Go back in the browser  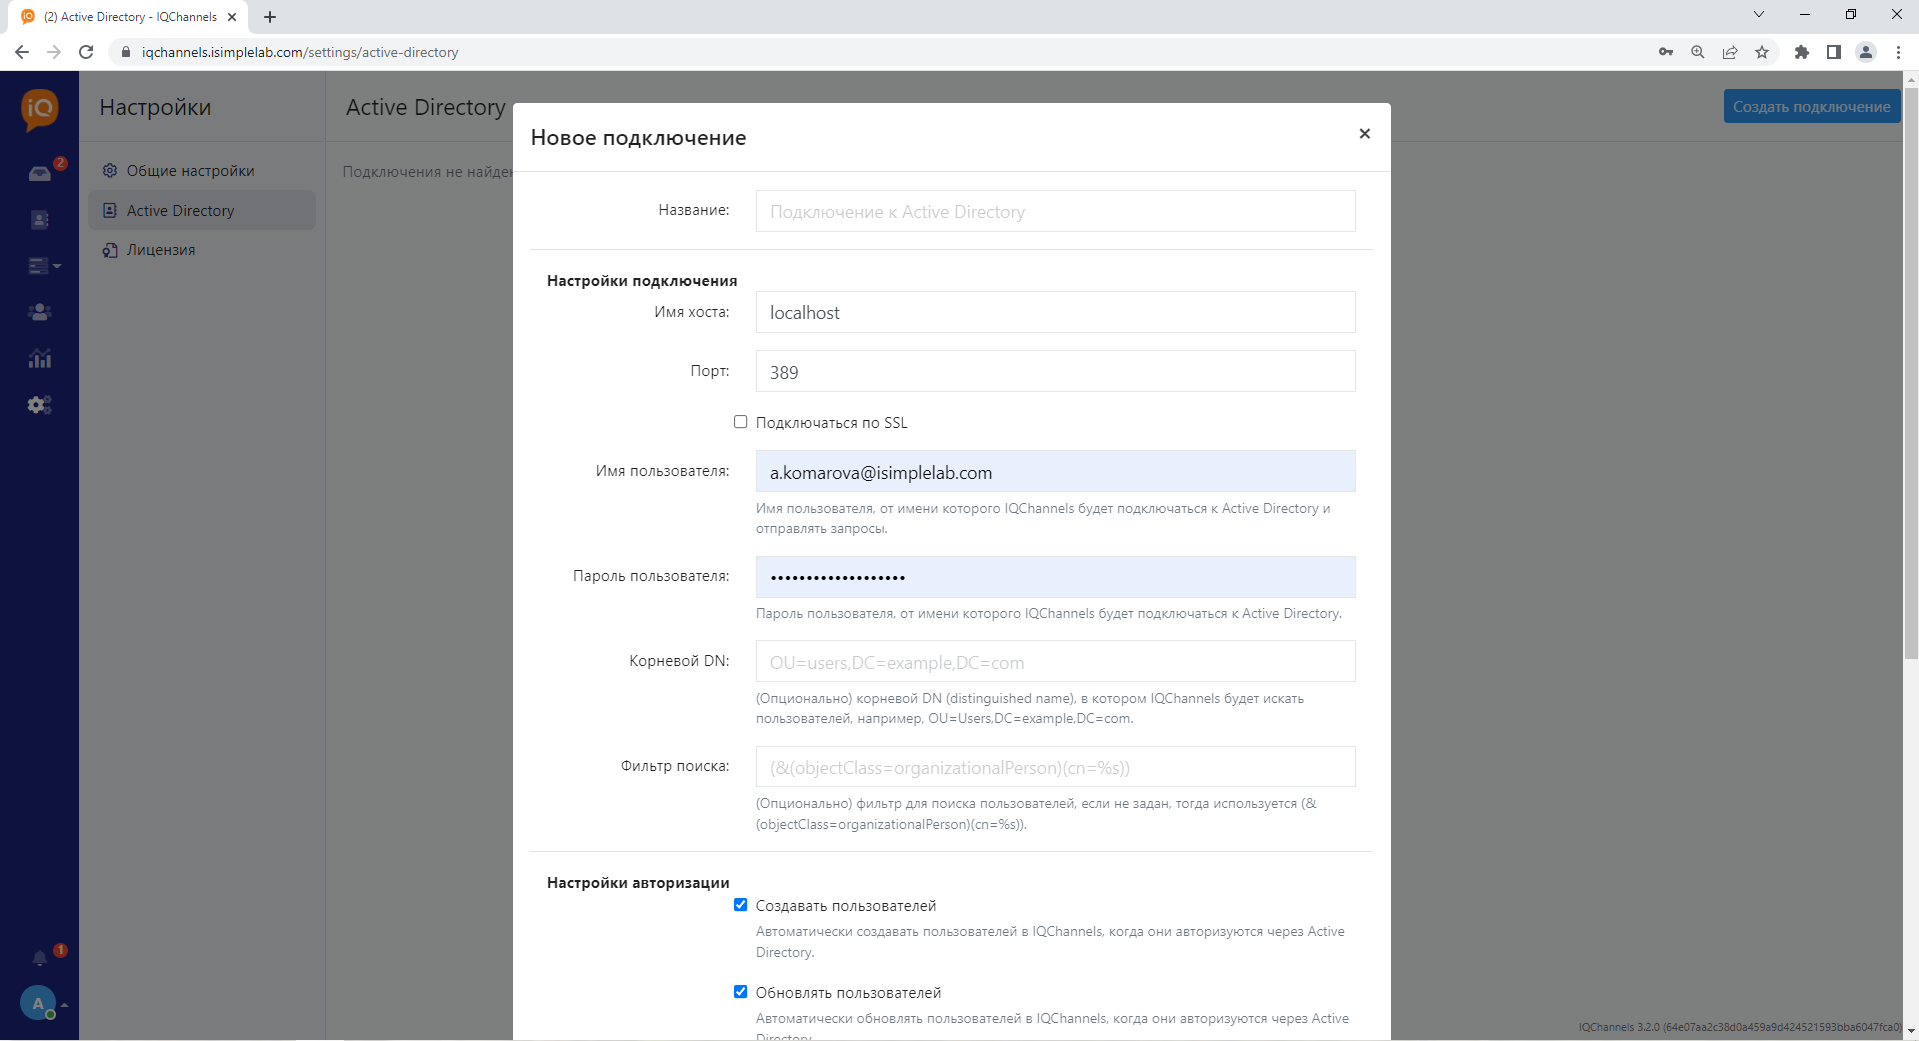tap(22, 52)
